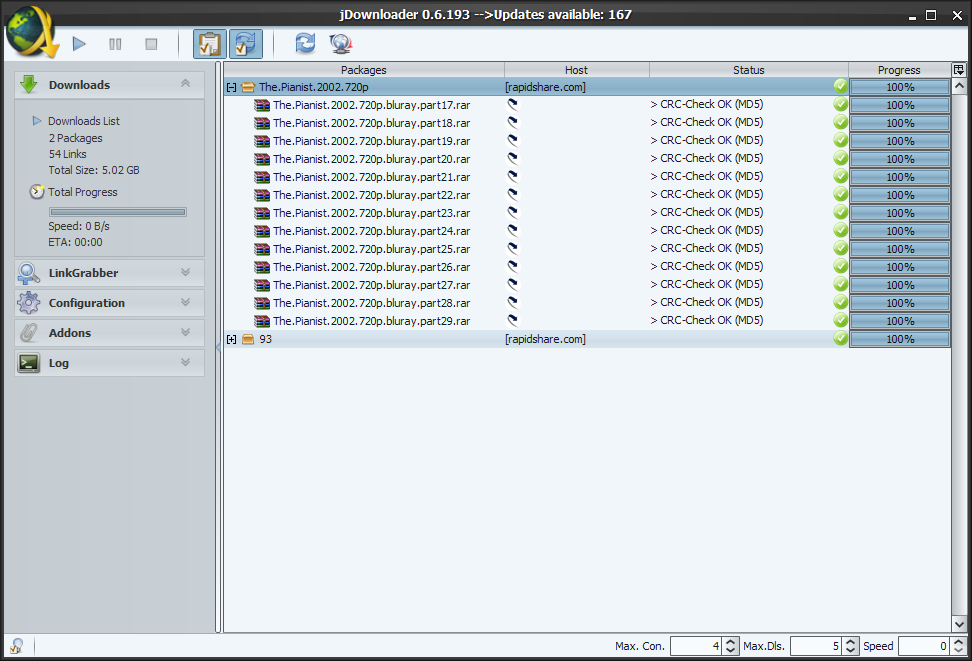The height and width of the screenshot is (661, 972).
Task: Toggle clipboard monitoring icon
Action: pyautogui.click(x=209, y=44)
